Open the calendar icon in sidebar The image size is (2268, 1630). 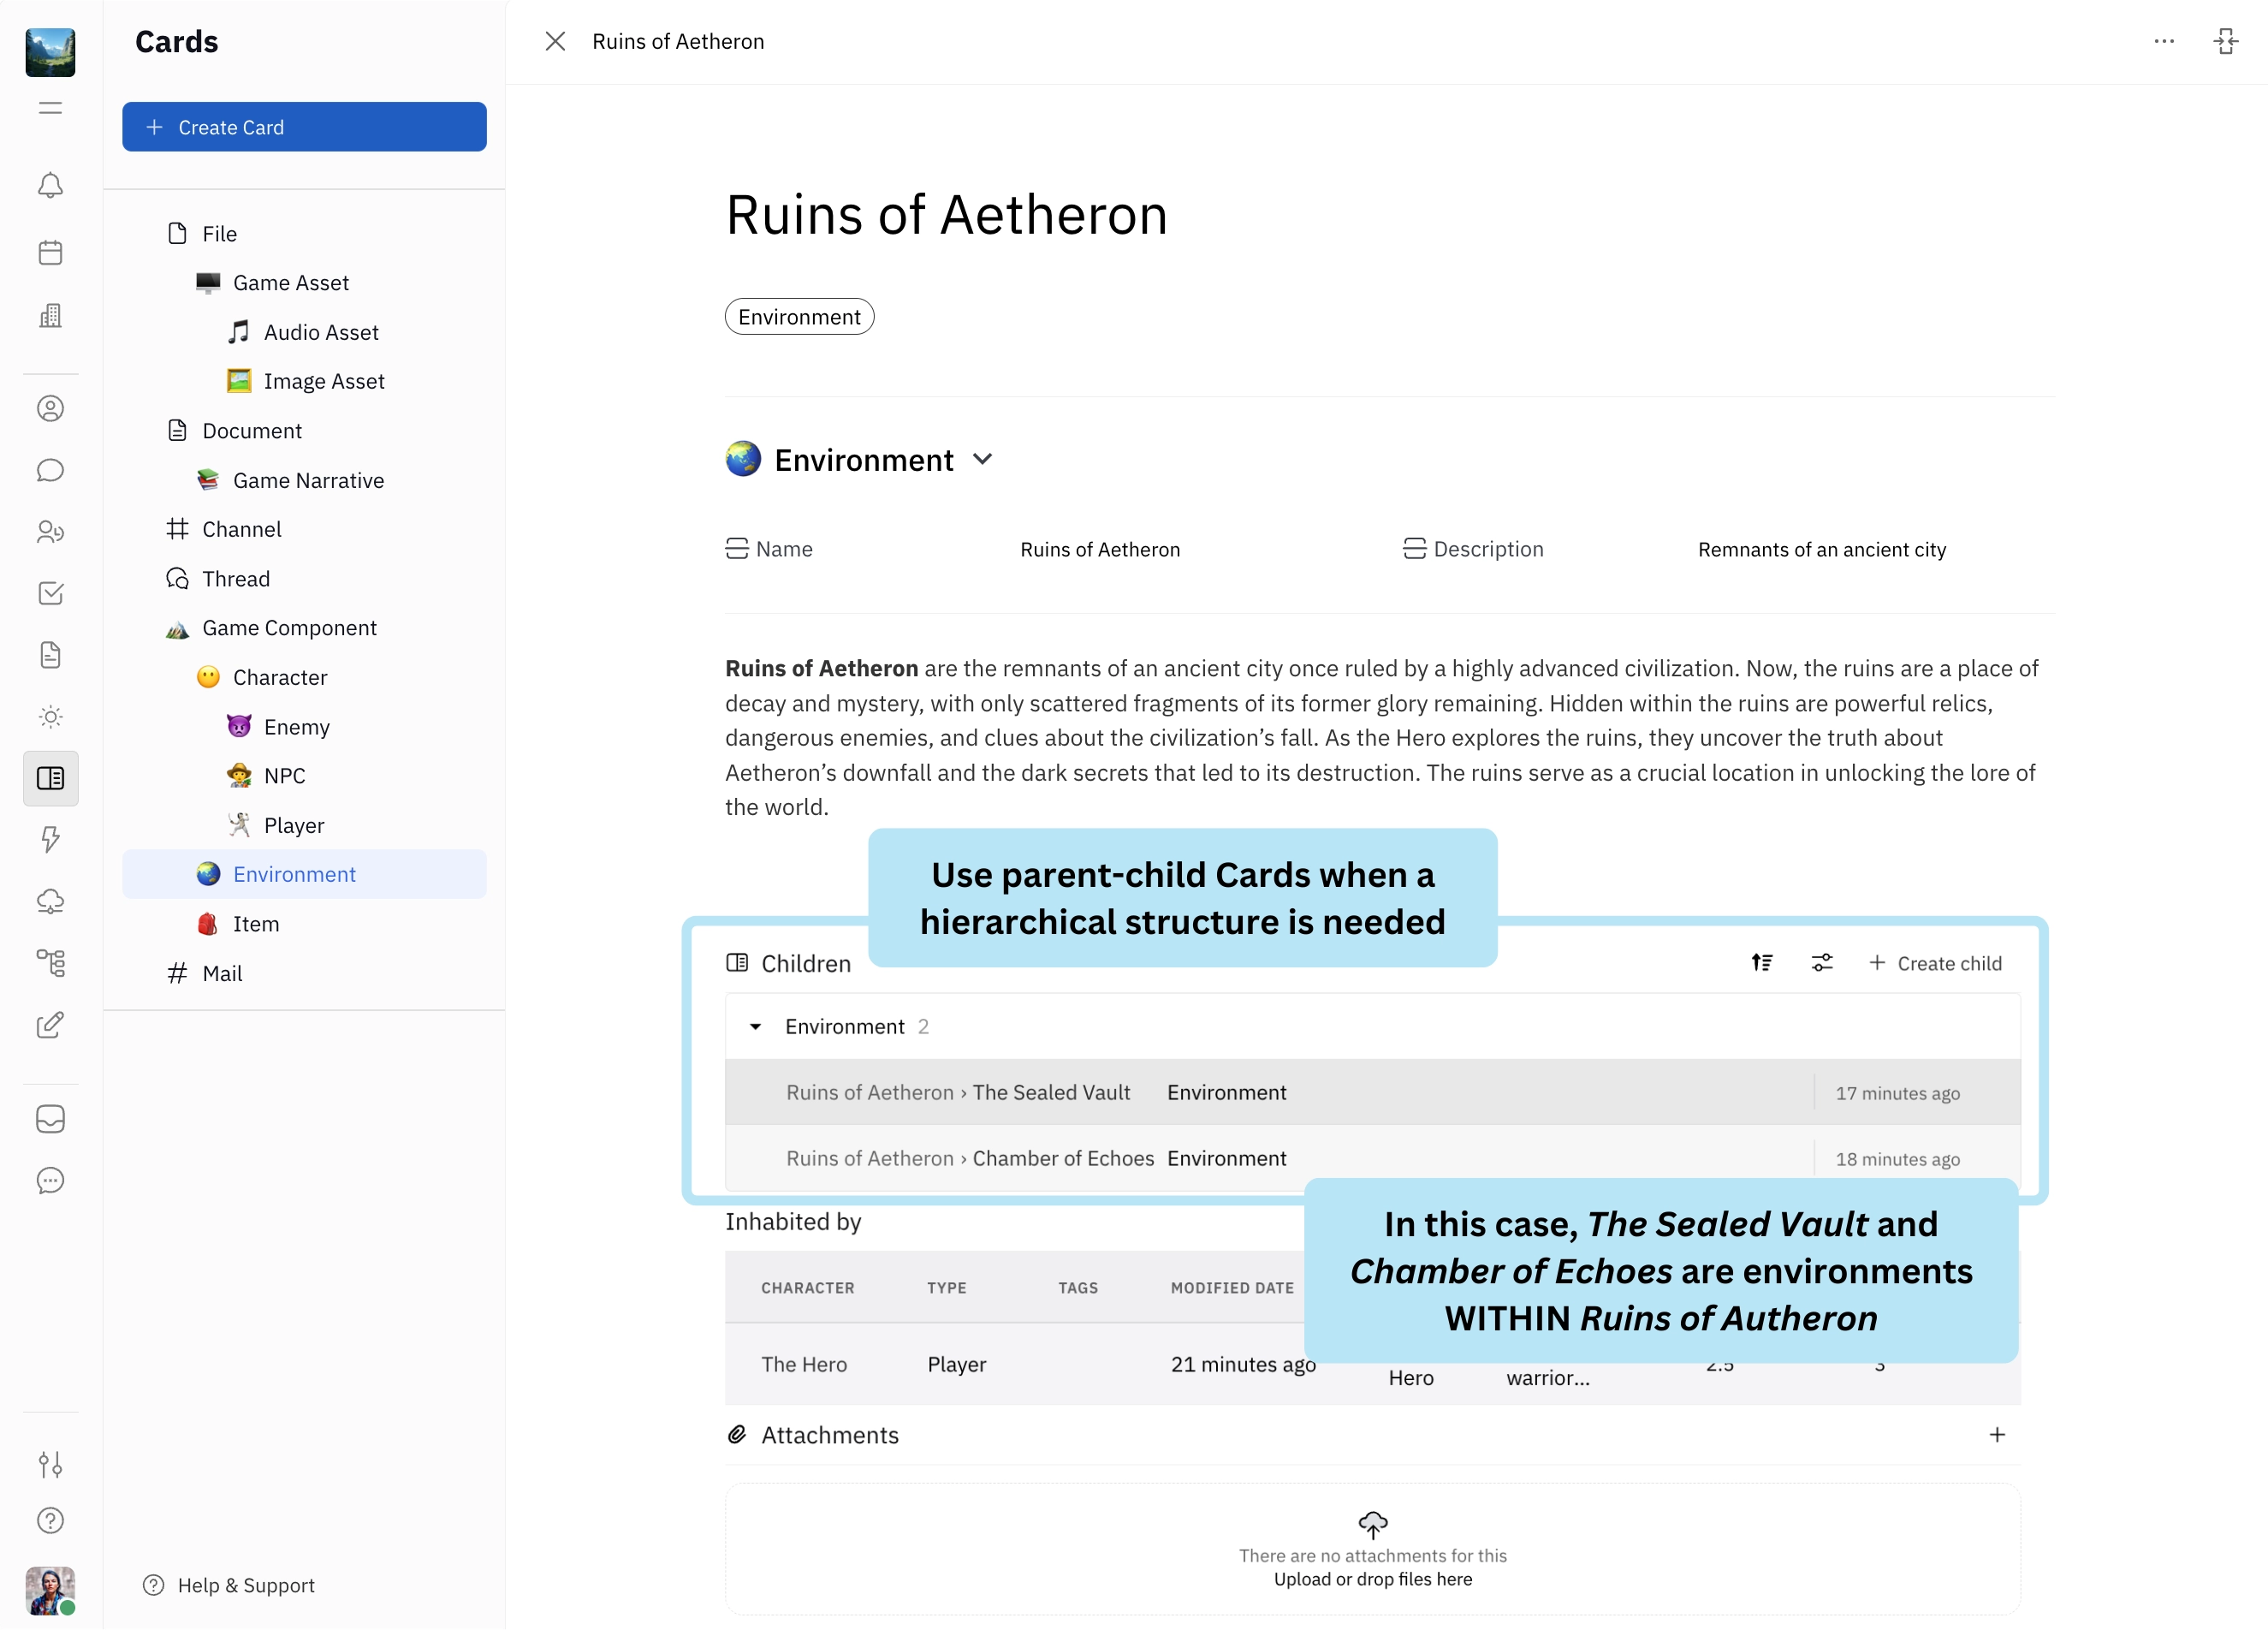pyautogui.click(x=50, y=252)
